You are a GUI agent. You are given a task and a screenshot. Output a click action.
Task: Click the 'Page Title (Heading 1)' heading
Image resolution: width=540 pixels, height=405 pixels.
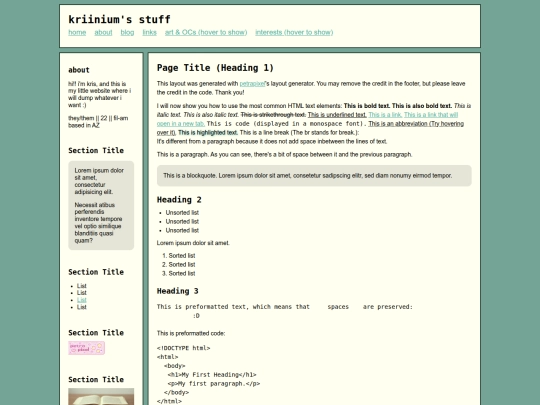[x=215, y=68]
